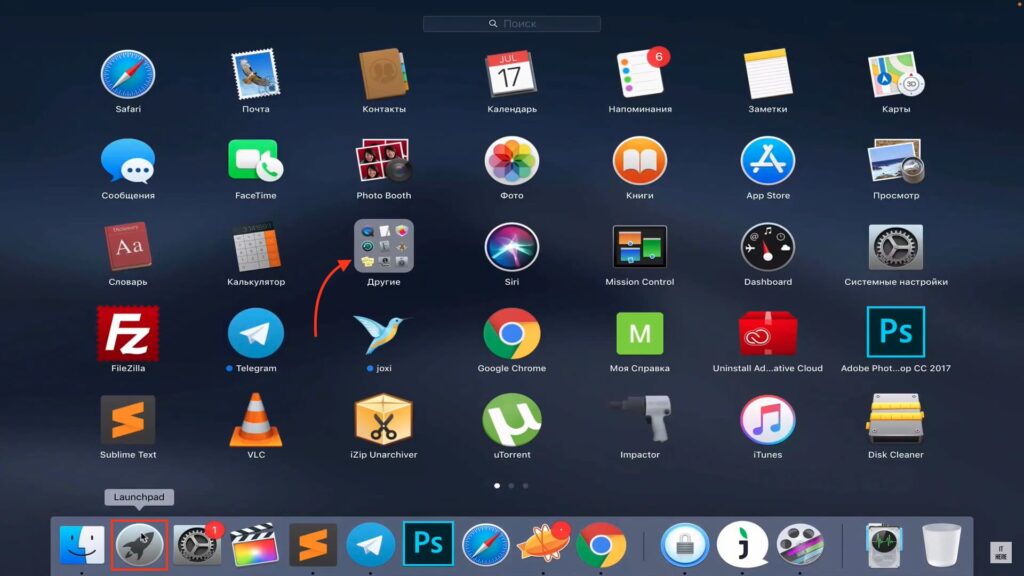
Task: Open the App Store
Action: [x=767, y=161]
